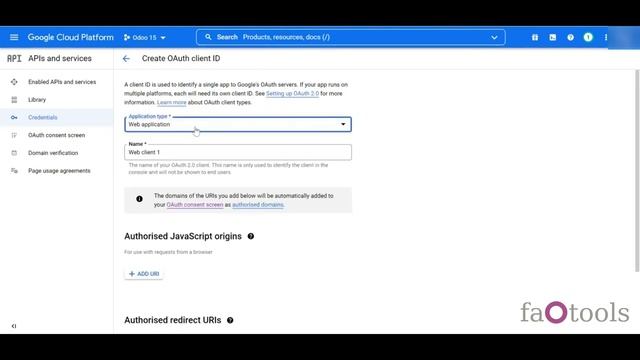Click help icon beside Authorised redirect URIs

pos(230,320)
